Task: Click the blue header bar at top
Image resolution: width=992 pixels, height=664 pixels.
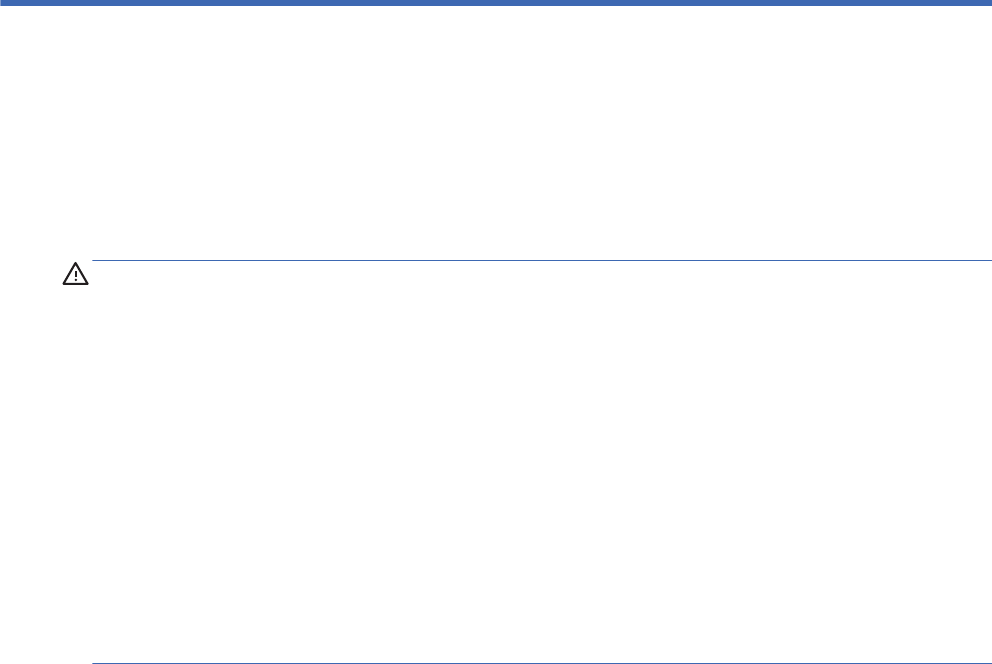Action: 496,3
